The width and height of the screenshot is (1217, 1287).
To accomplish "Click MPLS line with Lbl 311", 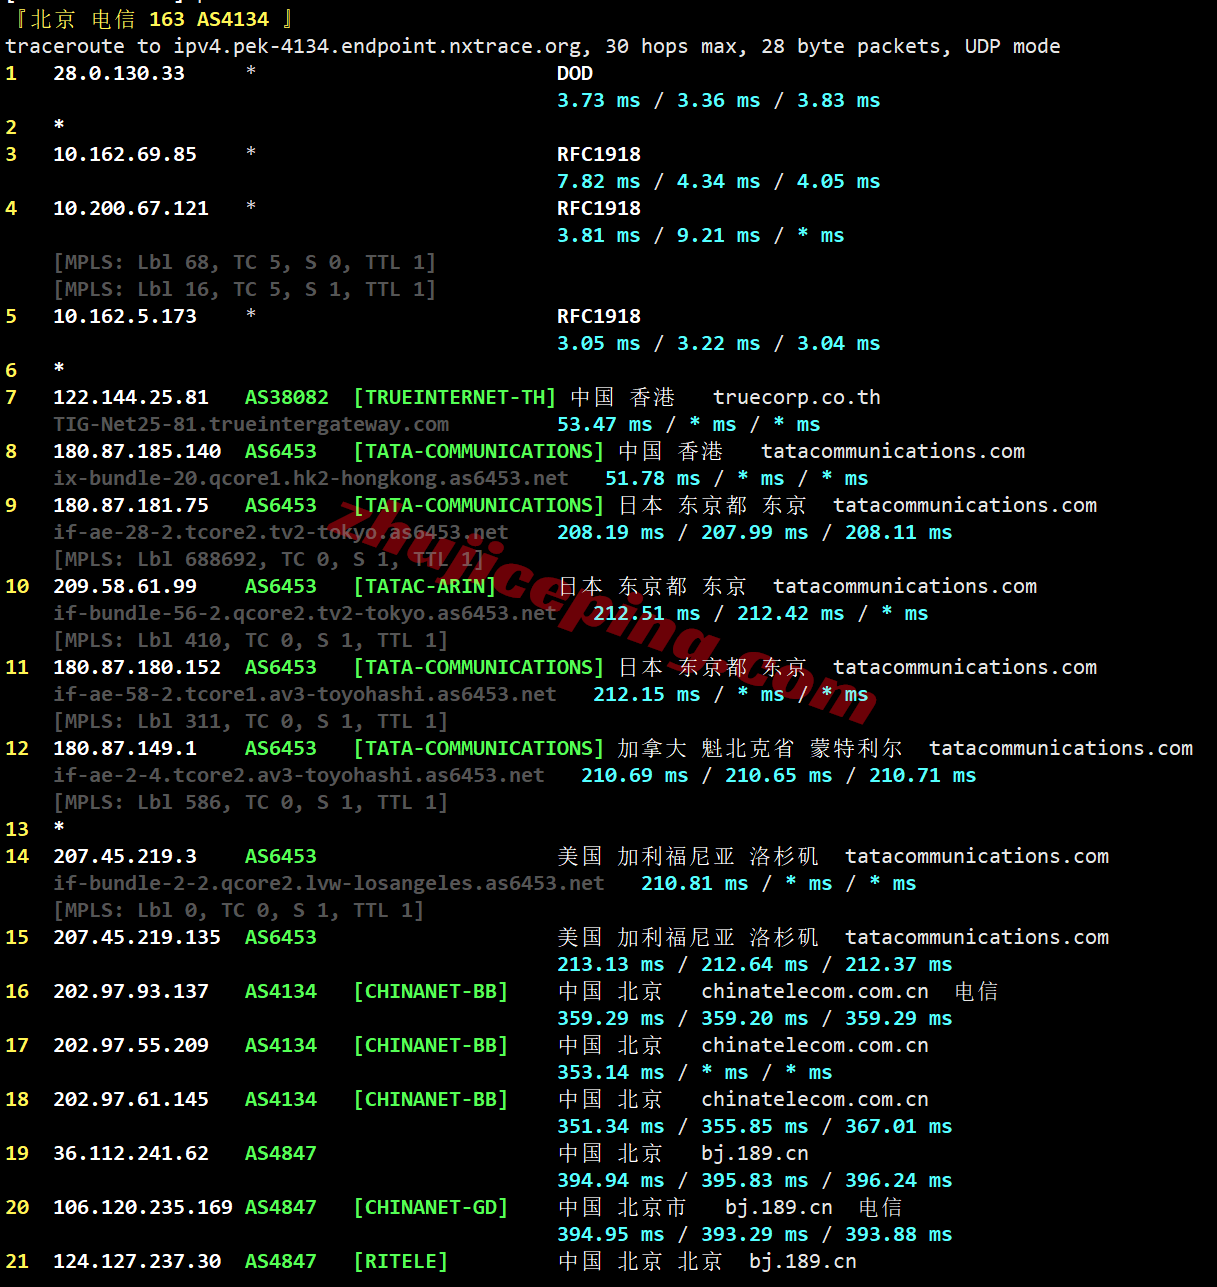I will (251, 721).
